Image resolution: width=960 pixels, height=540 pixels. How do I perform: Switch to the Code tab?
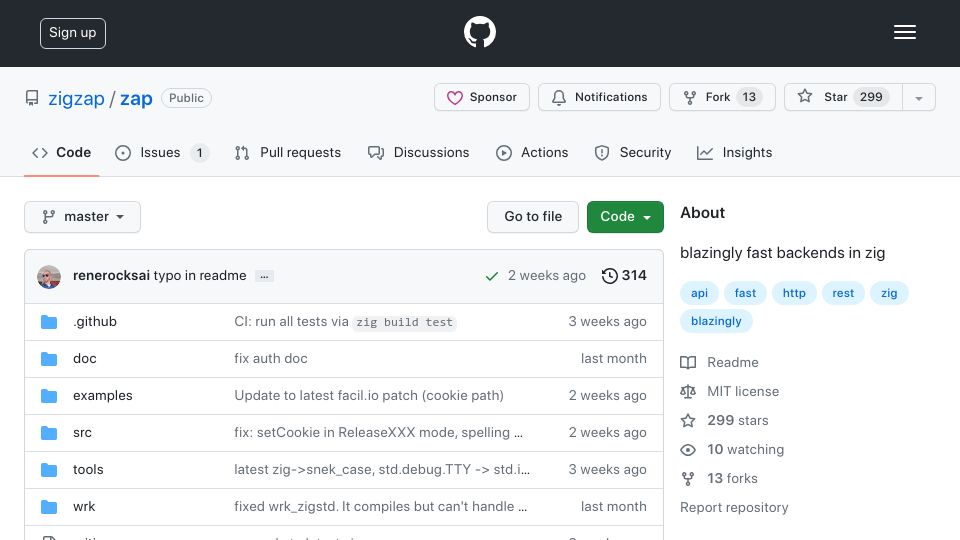62,152
